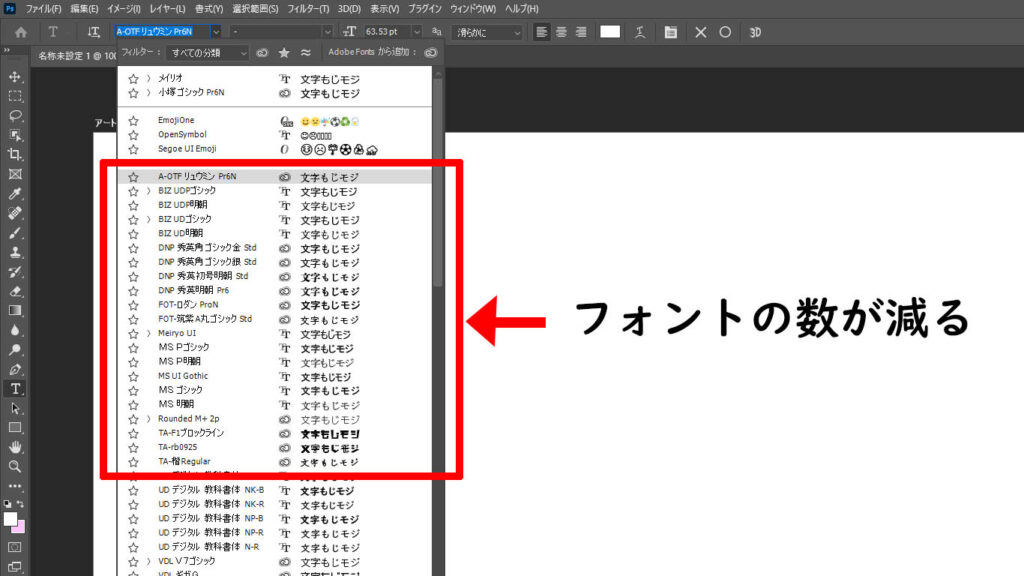Open the 書式(Y) menu
The image size is (1024, 576).
pyautogui.click(x=208, y=9)
